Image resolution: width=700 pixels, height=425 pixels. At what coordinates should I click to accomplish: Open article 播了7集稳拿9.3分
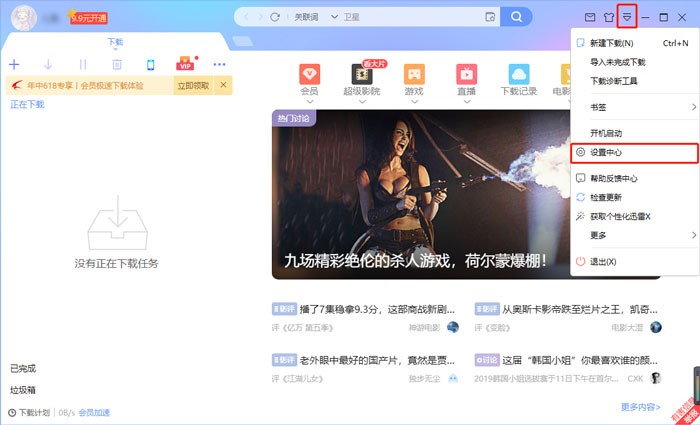coord(377,309)
